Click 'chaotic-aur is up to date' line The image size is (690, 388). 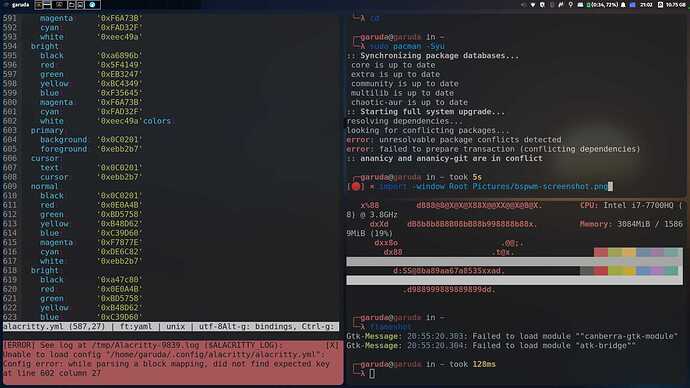pos(409,102)
